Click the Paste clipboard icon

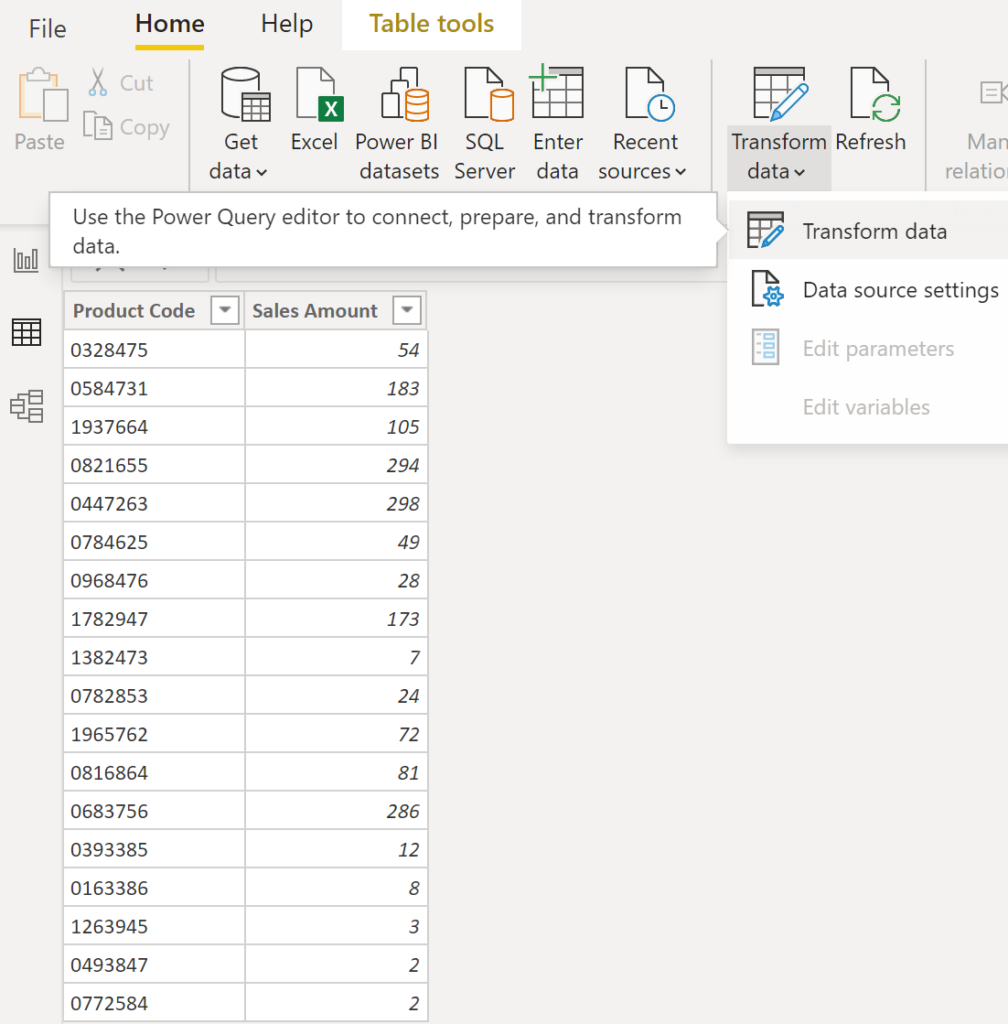(x=42, y=95)
